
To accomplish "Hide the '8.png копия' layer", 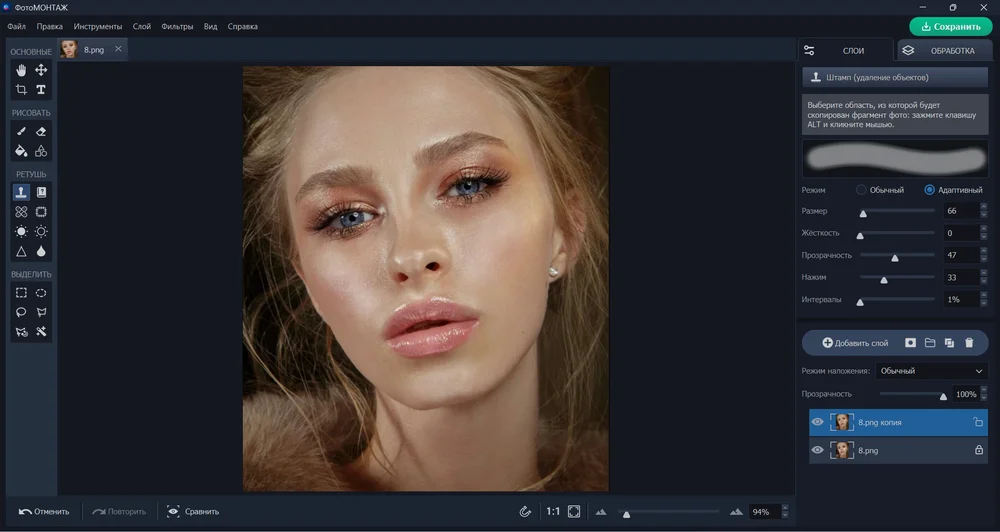I will pyautogui.click(x=817, y=422).
